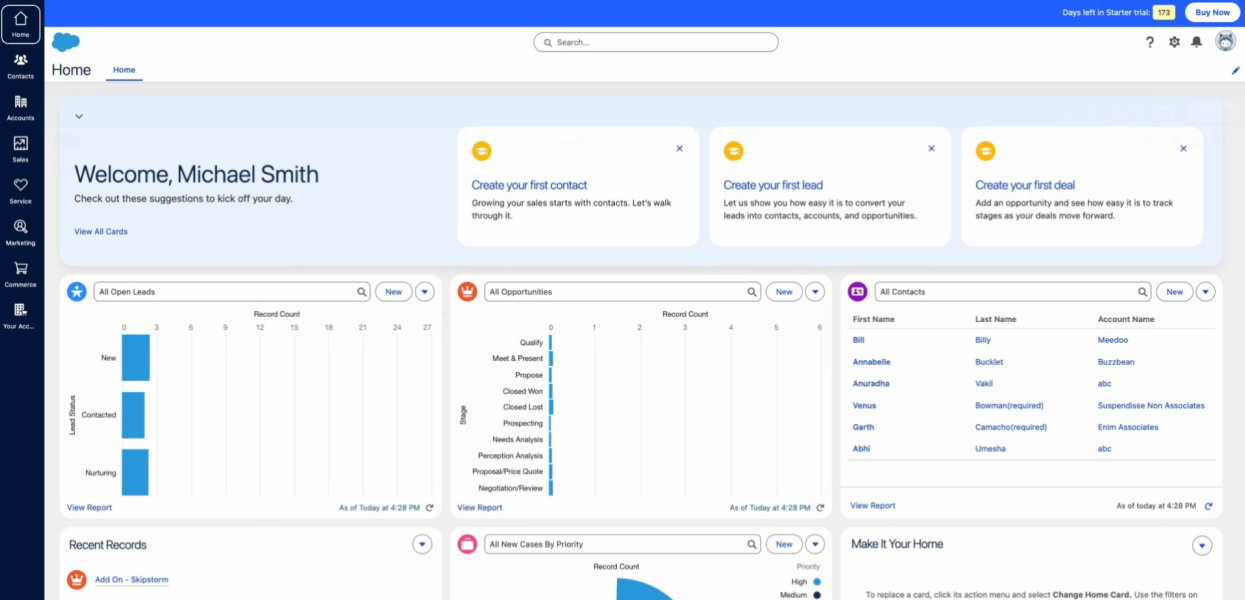
Task: Open Create your first deal link
Action: [1025, 185]
